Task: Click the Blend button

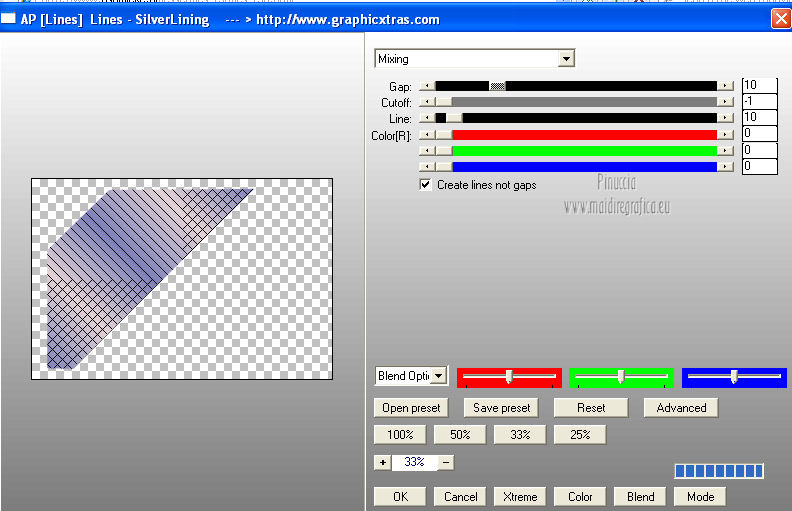Action: (640, 497)
